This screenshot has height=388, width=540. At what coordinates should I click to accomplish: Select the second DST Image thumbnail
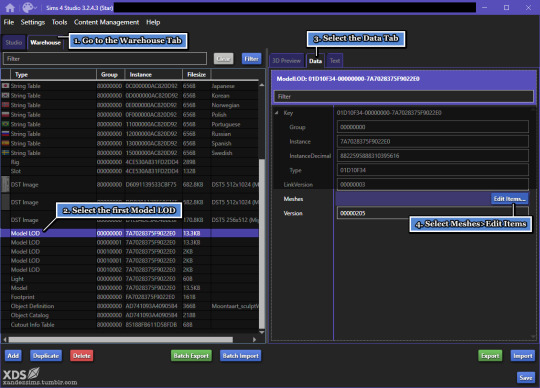[x=6, y=202]
